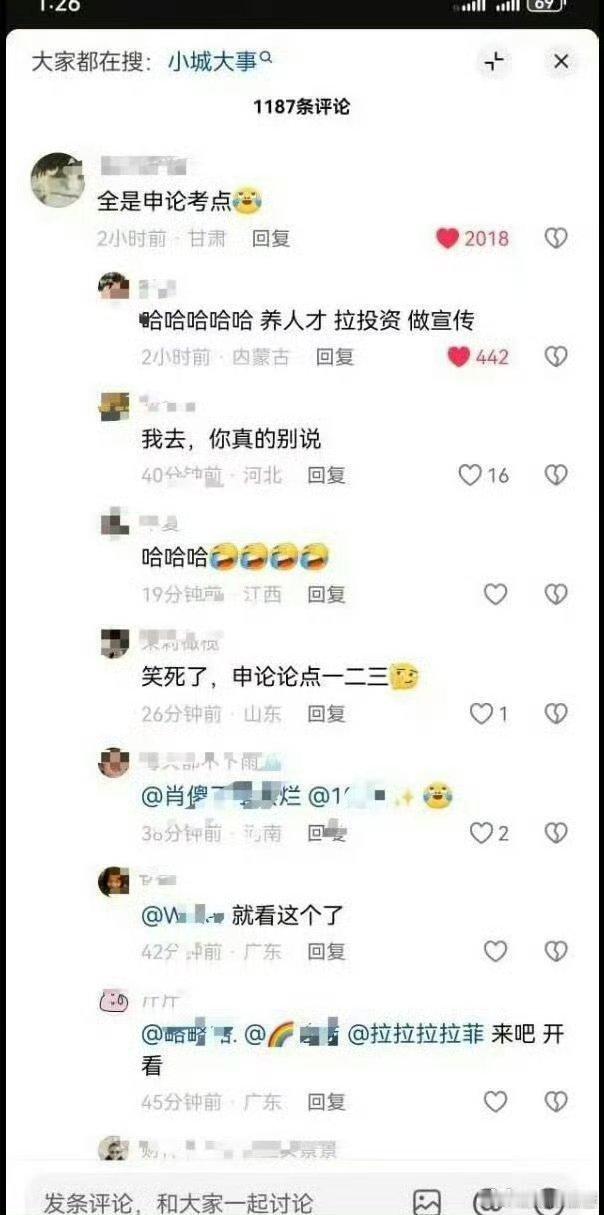604x1215 pixels.
Task: Reply to the 笑死了 comment from 山东
Action: click(326, 713)
